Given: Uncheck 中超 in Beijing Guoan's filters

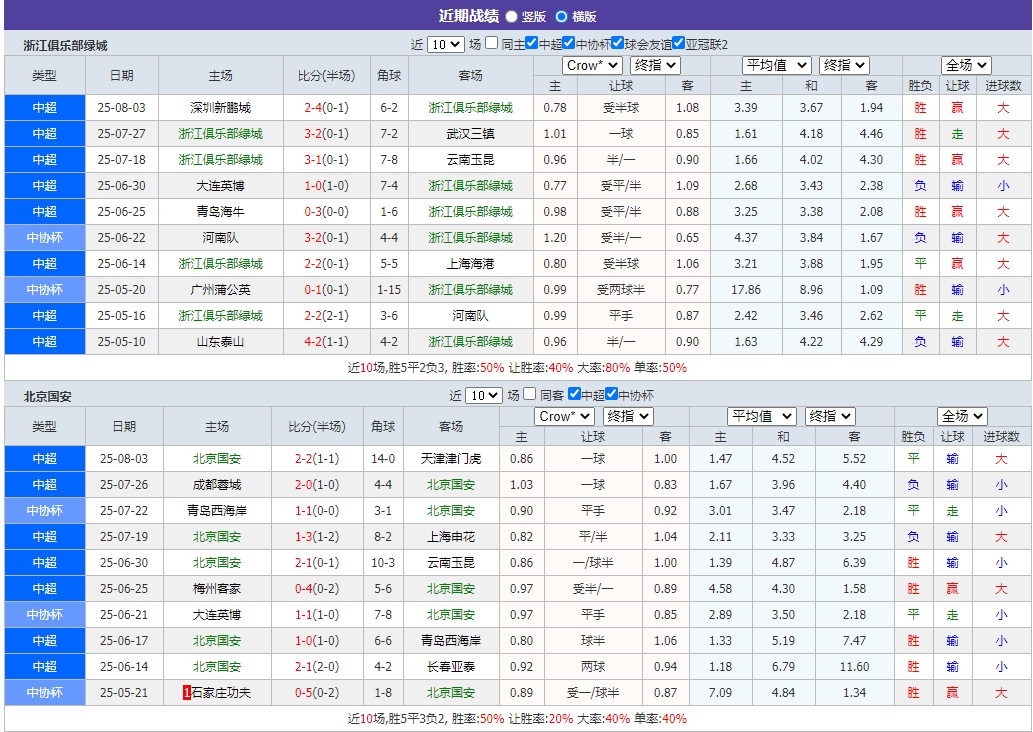Looking at the screenshot, I should click(574, 395).
